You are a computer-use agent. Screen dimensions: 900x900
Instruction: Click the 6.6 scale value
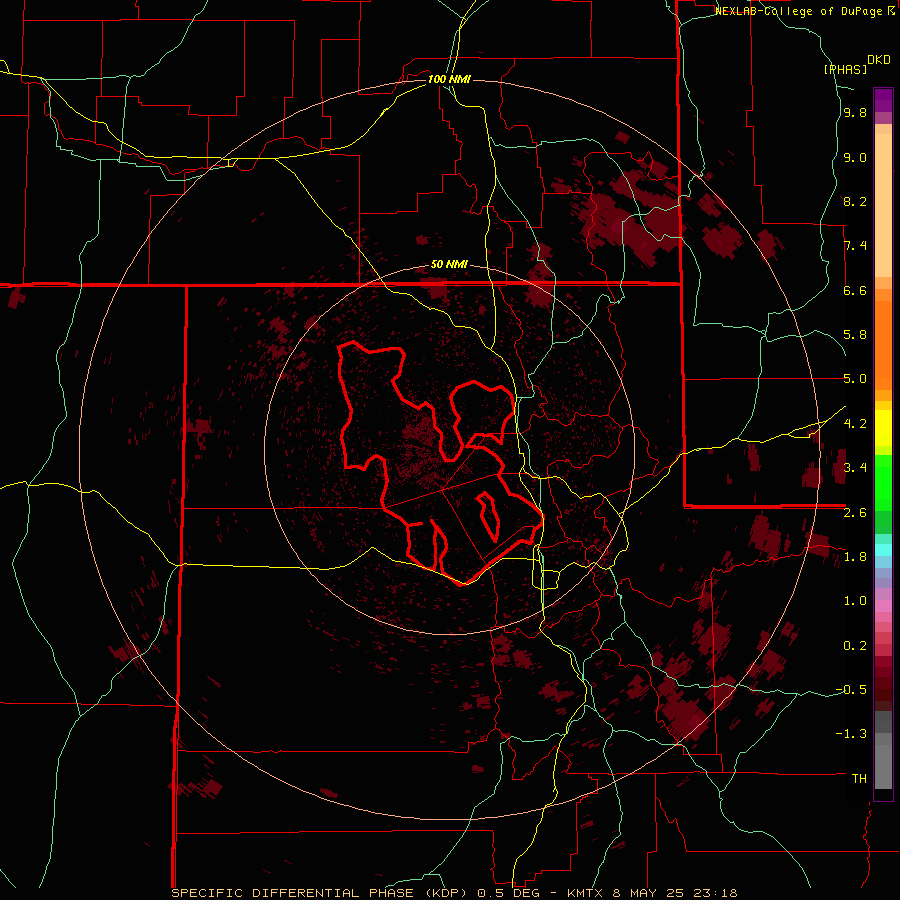(x=855, y=290)
